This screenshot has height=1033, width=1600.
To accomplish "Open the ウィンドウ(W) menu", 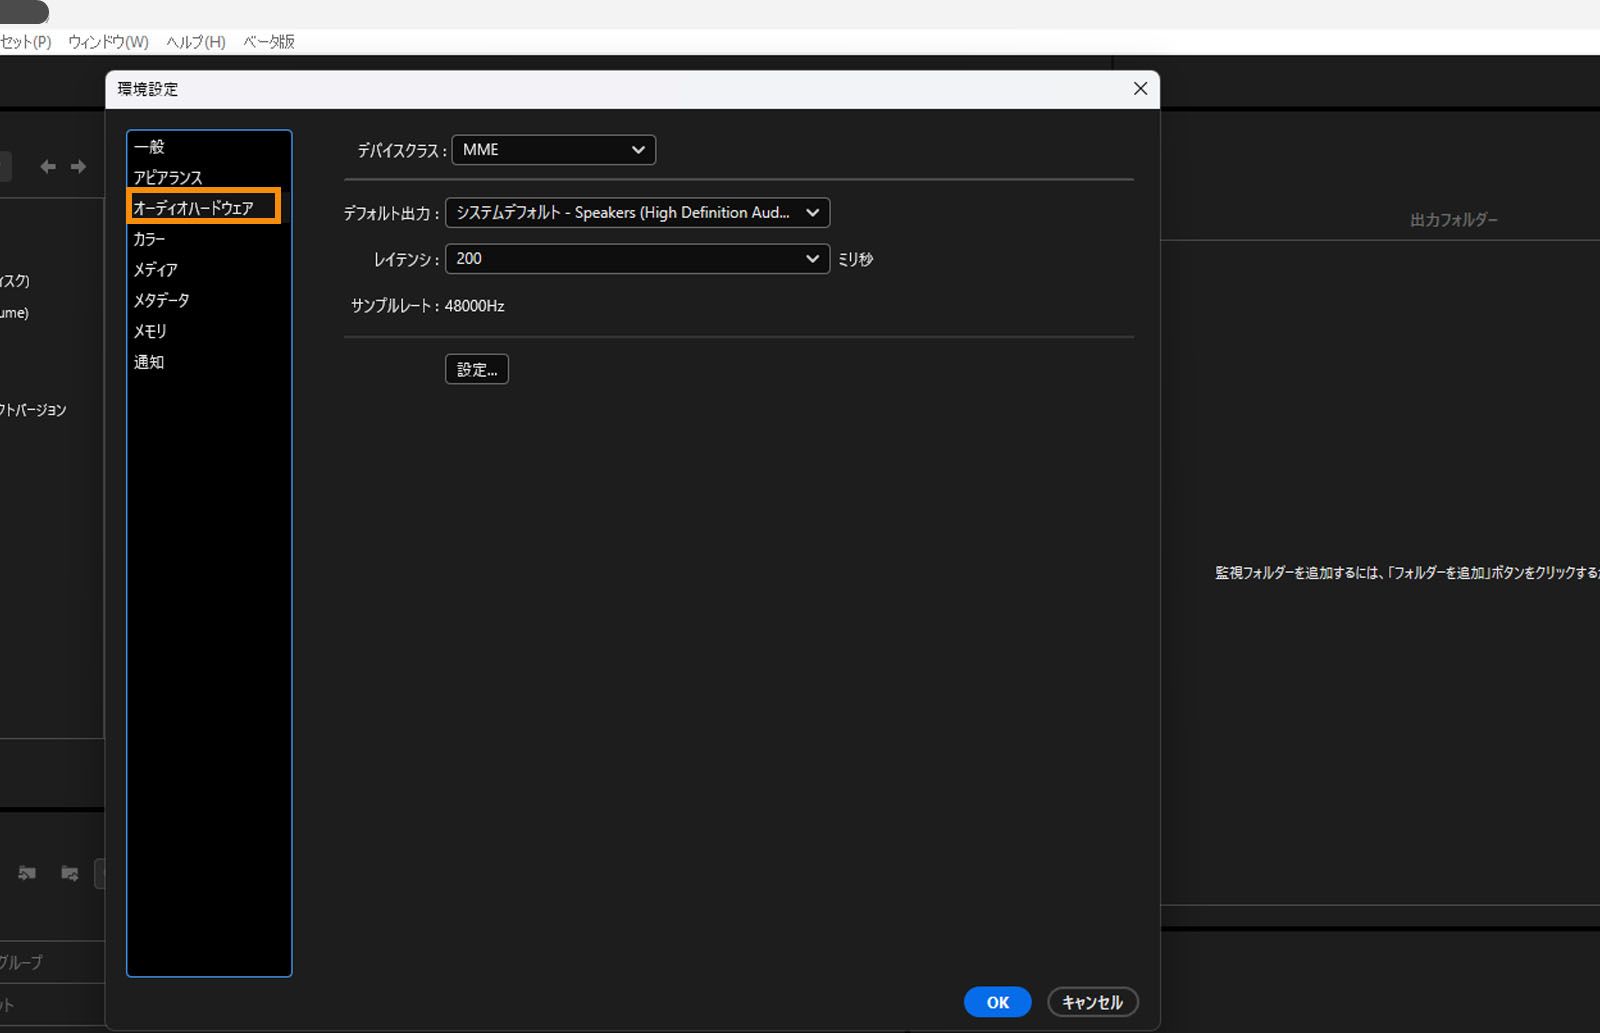I will [x=108, y=42].
